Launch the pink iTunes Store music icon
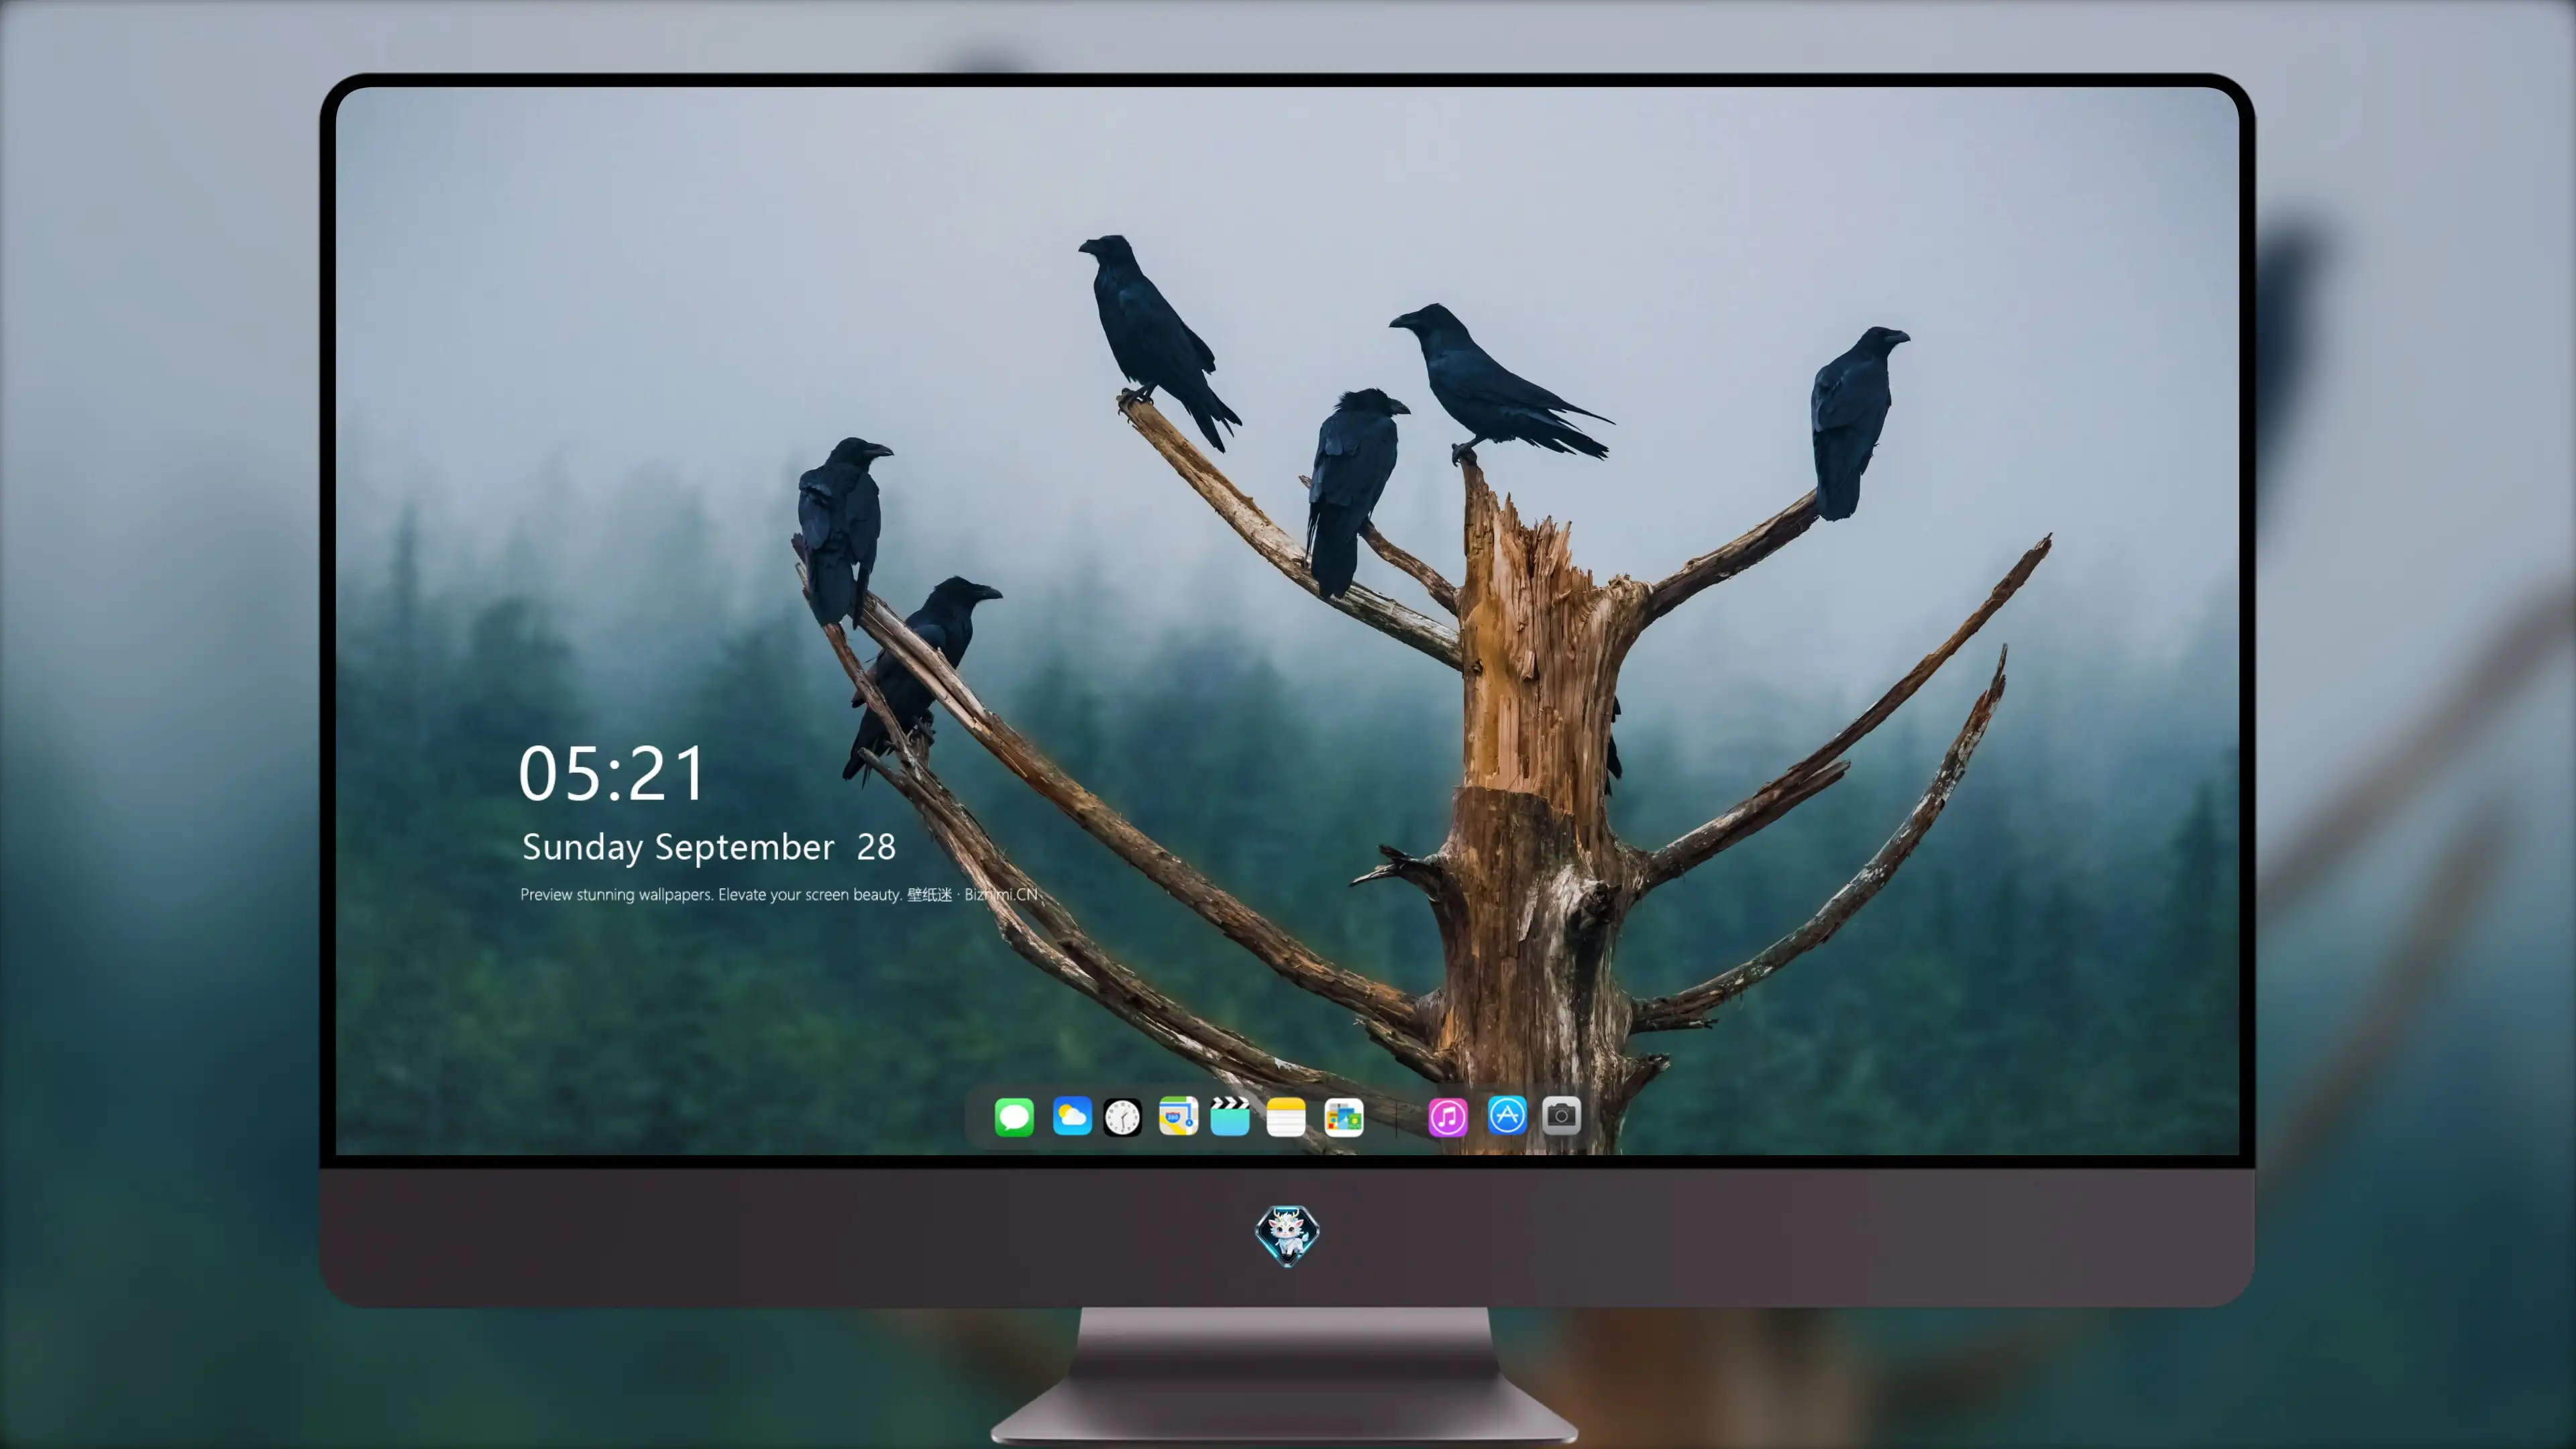The height and width of the screenshot is (1449, 2576). [x=1448, y=1117]
